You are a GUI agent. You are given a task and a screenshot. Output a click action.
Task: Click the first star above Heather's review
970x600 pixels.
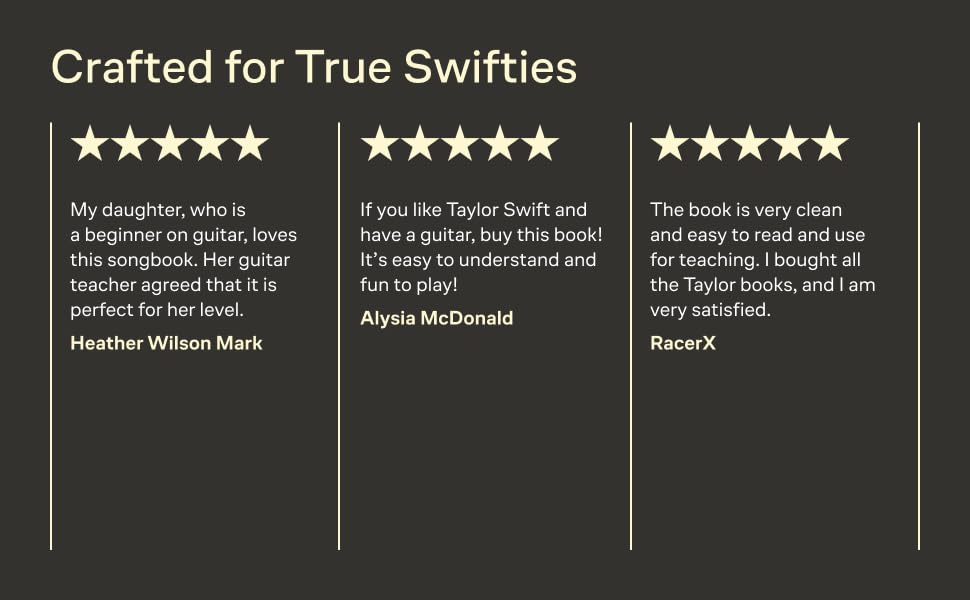point(90,144)
